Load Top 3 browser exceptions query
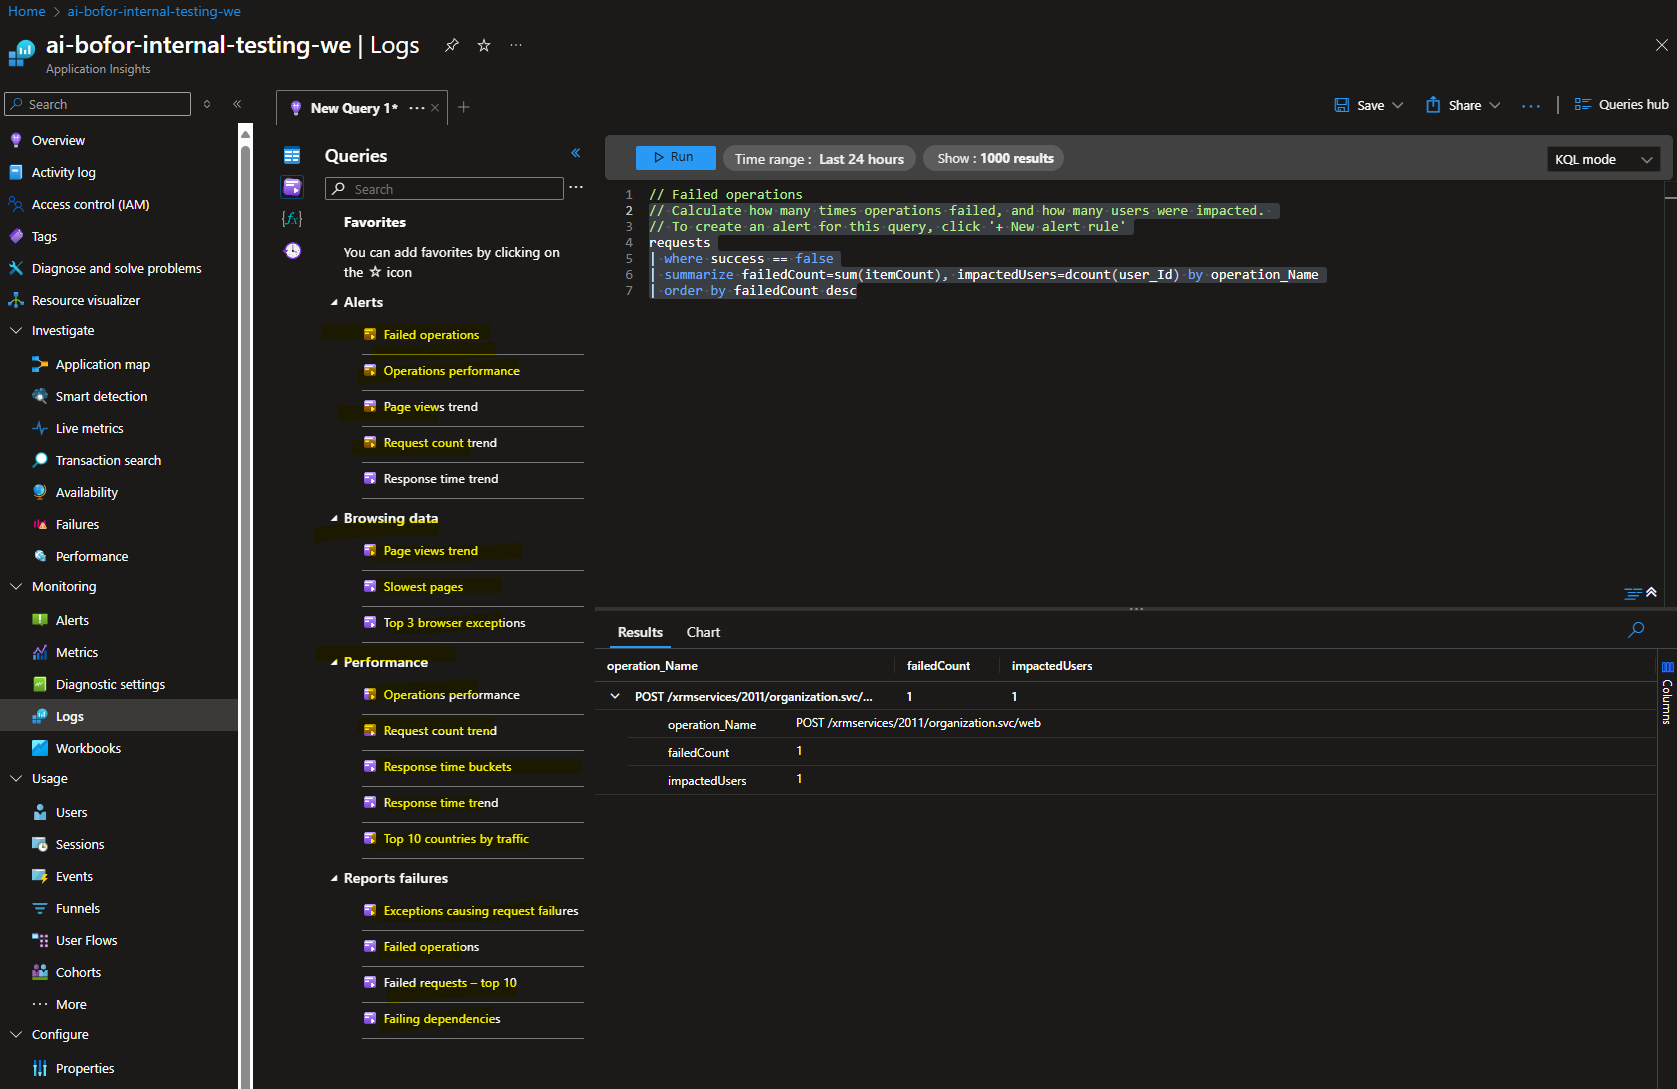This screenshot has height=1089, width=1677. pos(454,622)
